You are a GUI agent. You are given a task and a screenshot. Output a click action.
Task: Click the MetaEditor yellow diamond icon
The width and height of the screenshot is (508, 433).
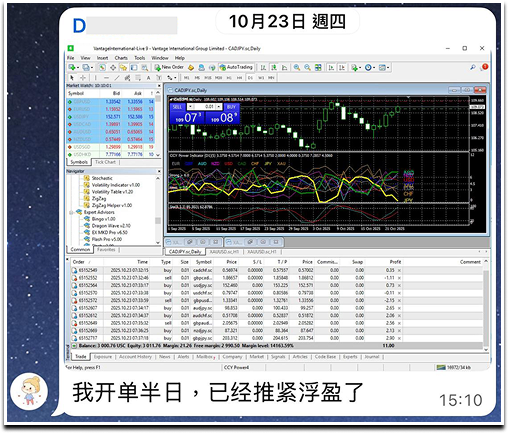[x=191, y=68]
